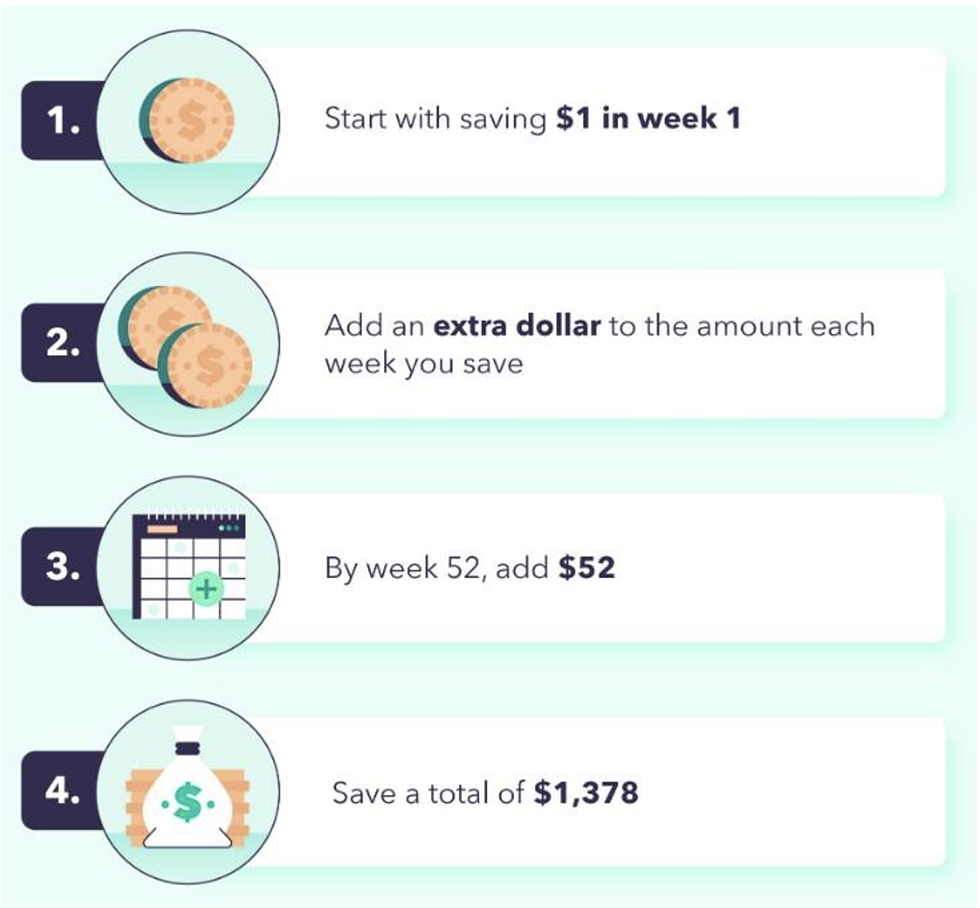Select the calendar icon in step 3
This screenshot has height=908, width=980.
189,567
